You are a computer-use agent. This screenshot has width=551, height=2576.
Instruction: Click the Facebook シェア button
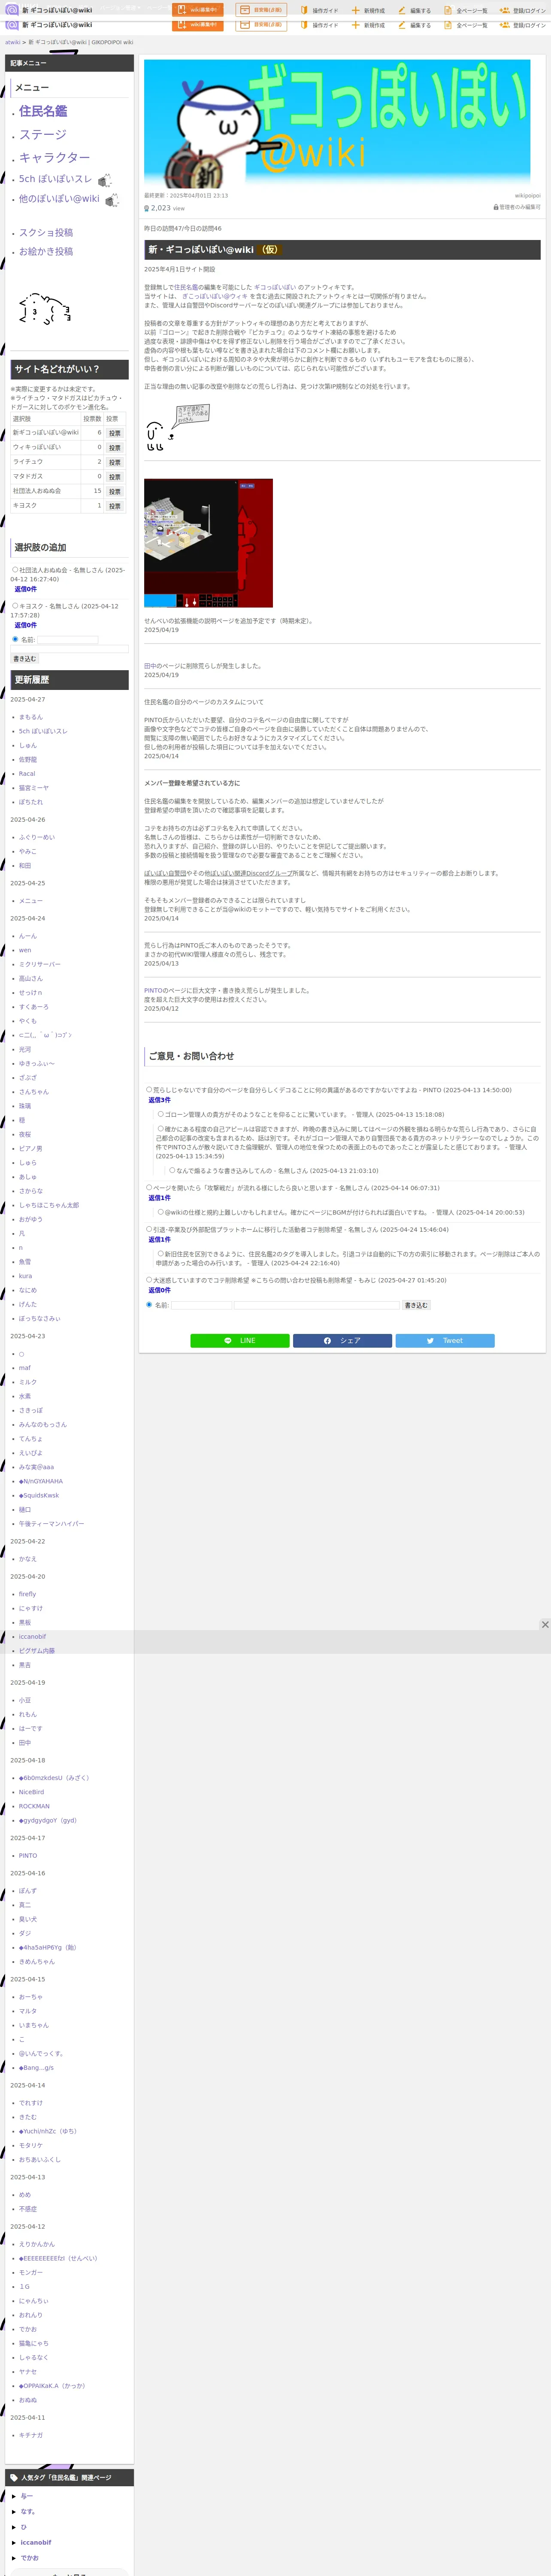(342, 1341)
